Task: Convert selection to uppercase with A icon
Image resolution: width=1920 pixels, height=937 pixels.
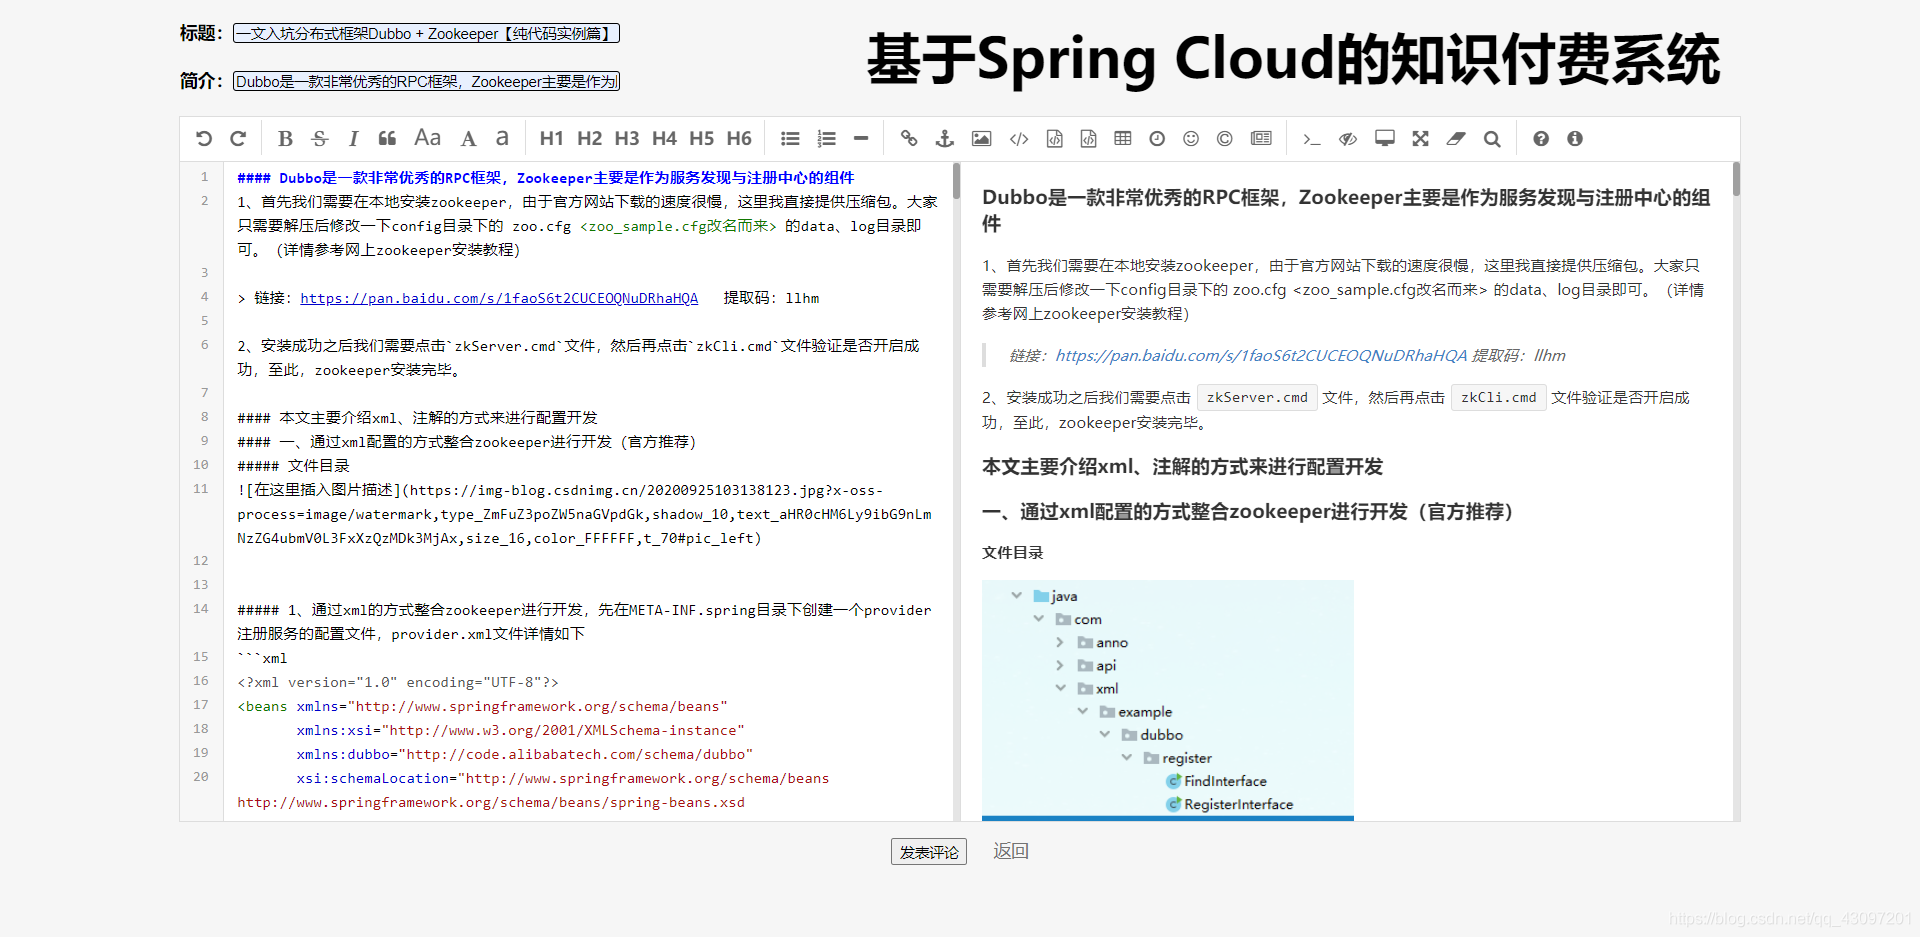Action: 468,139
